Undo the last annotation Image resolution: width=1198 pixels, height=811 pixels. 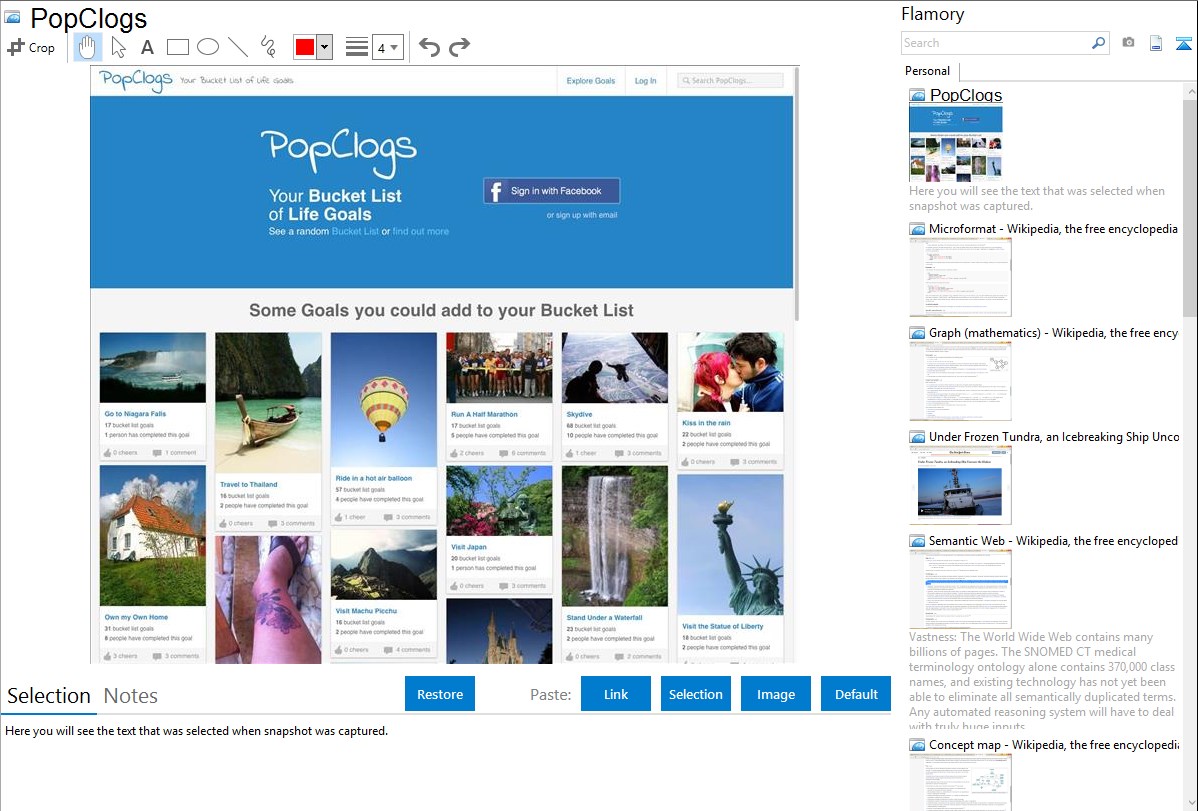pyautogui.click(x=429, y=47)
